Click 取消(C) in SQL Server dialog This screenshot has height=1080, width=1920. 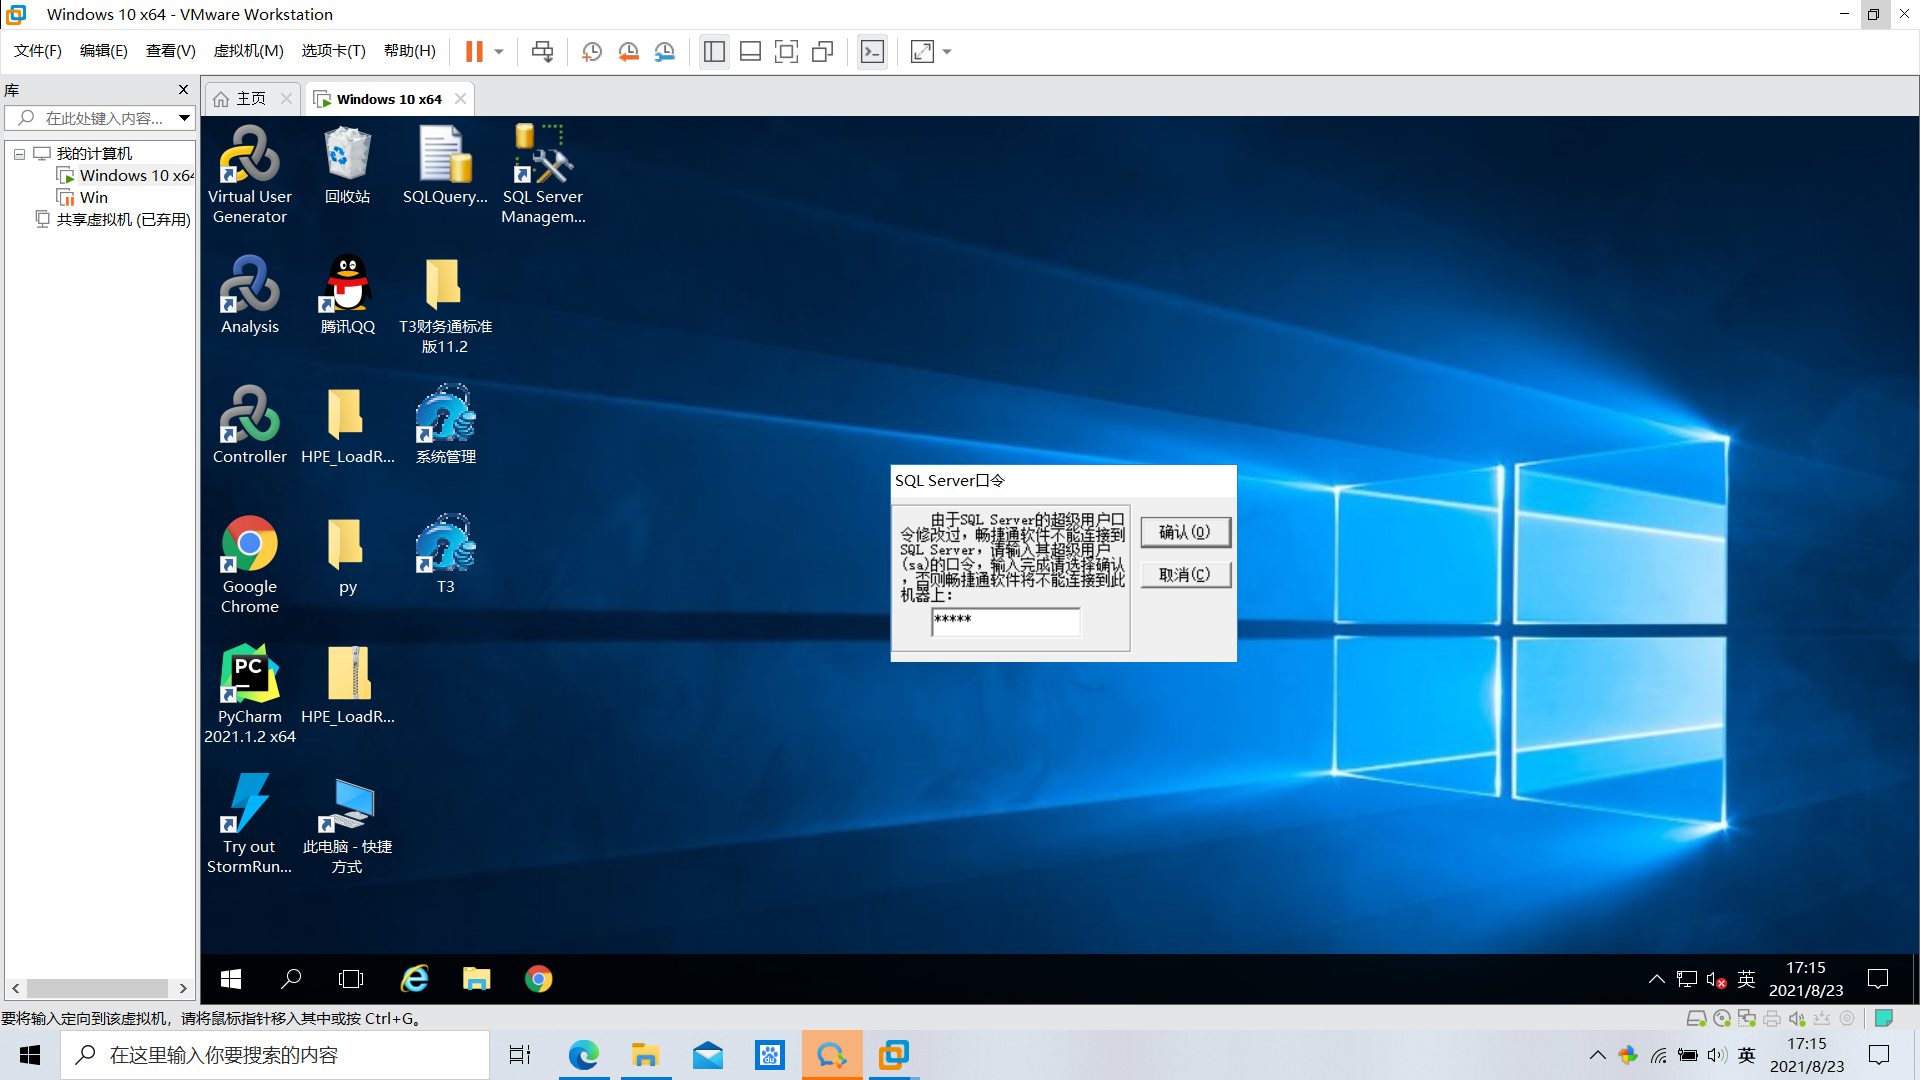(x=1185, y=574)
